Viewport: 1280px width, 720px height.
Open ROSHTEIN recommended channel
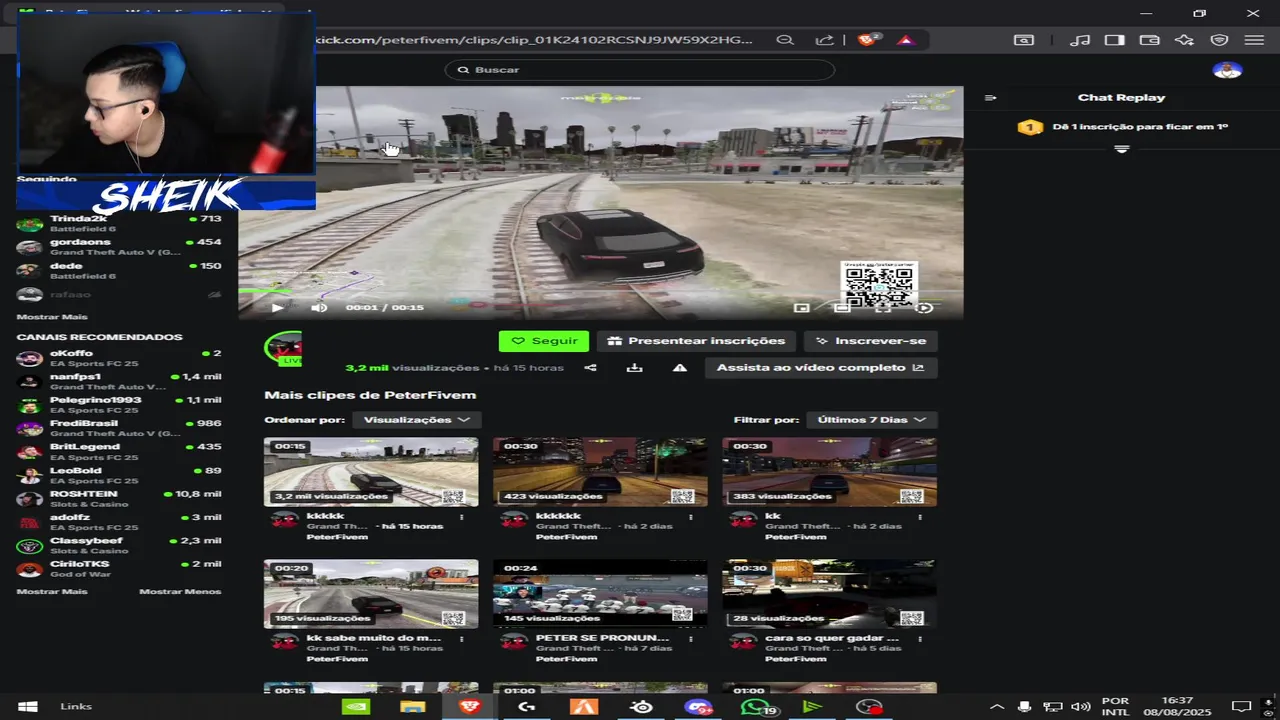[119, 498]
